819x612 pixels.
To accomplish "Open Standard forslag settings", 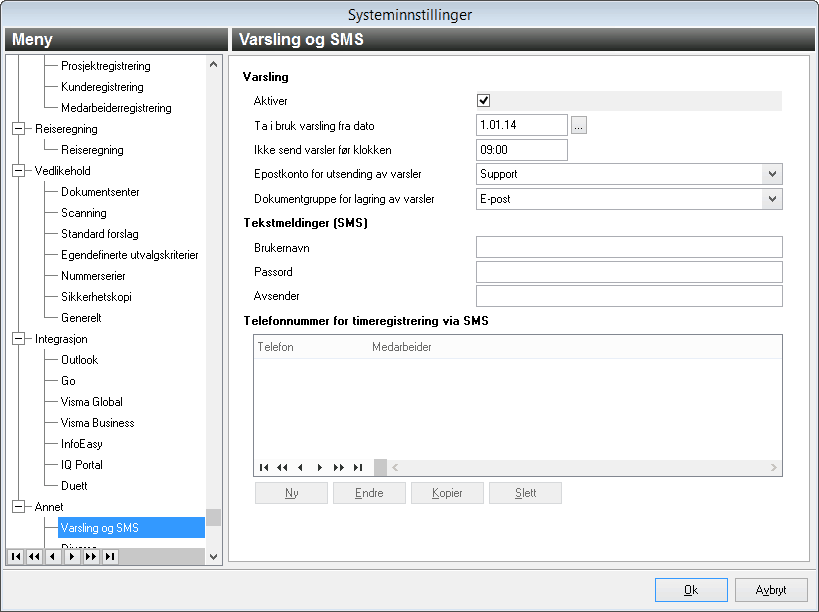I will [x=100, y=234].
